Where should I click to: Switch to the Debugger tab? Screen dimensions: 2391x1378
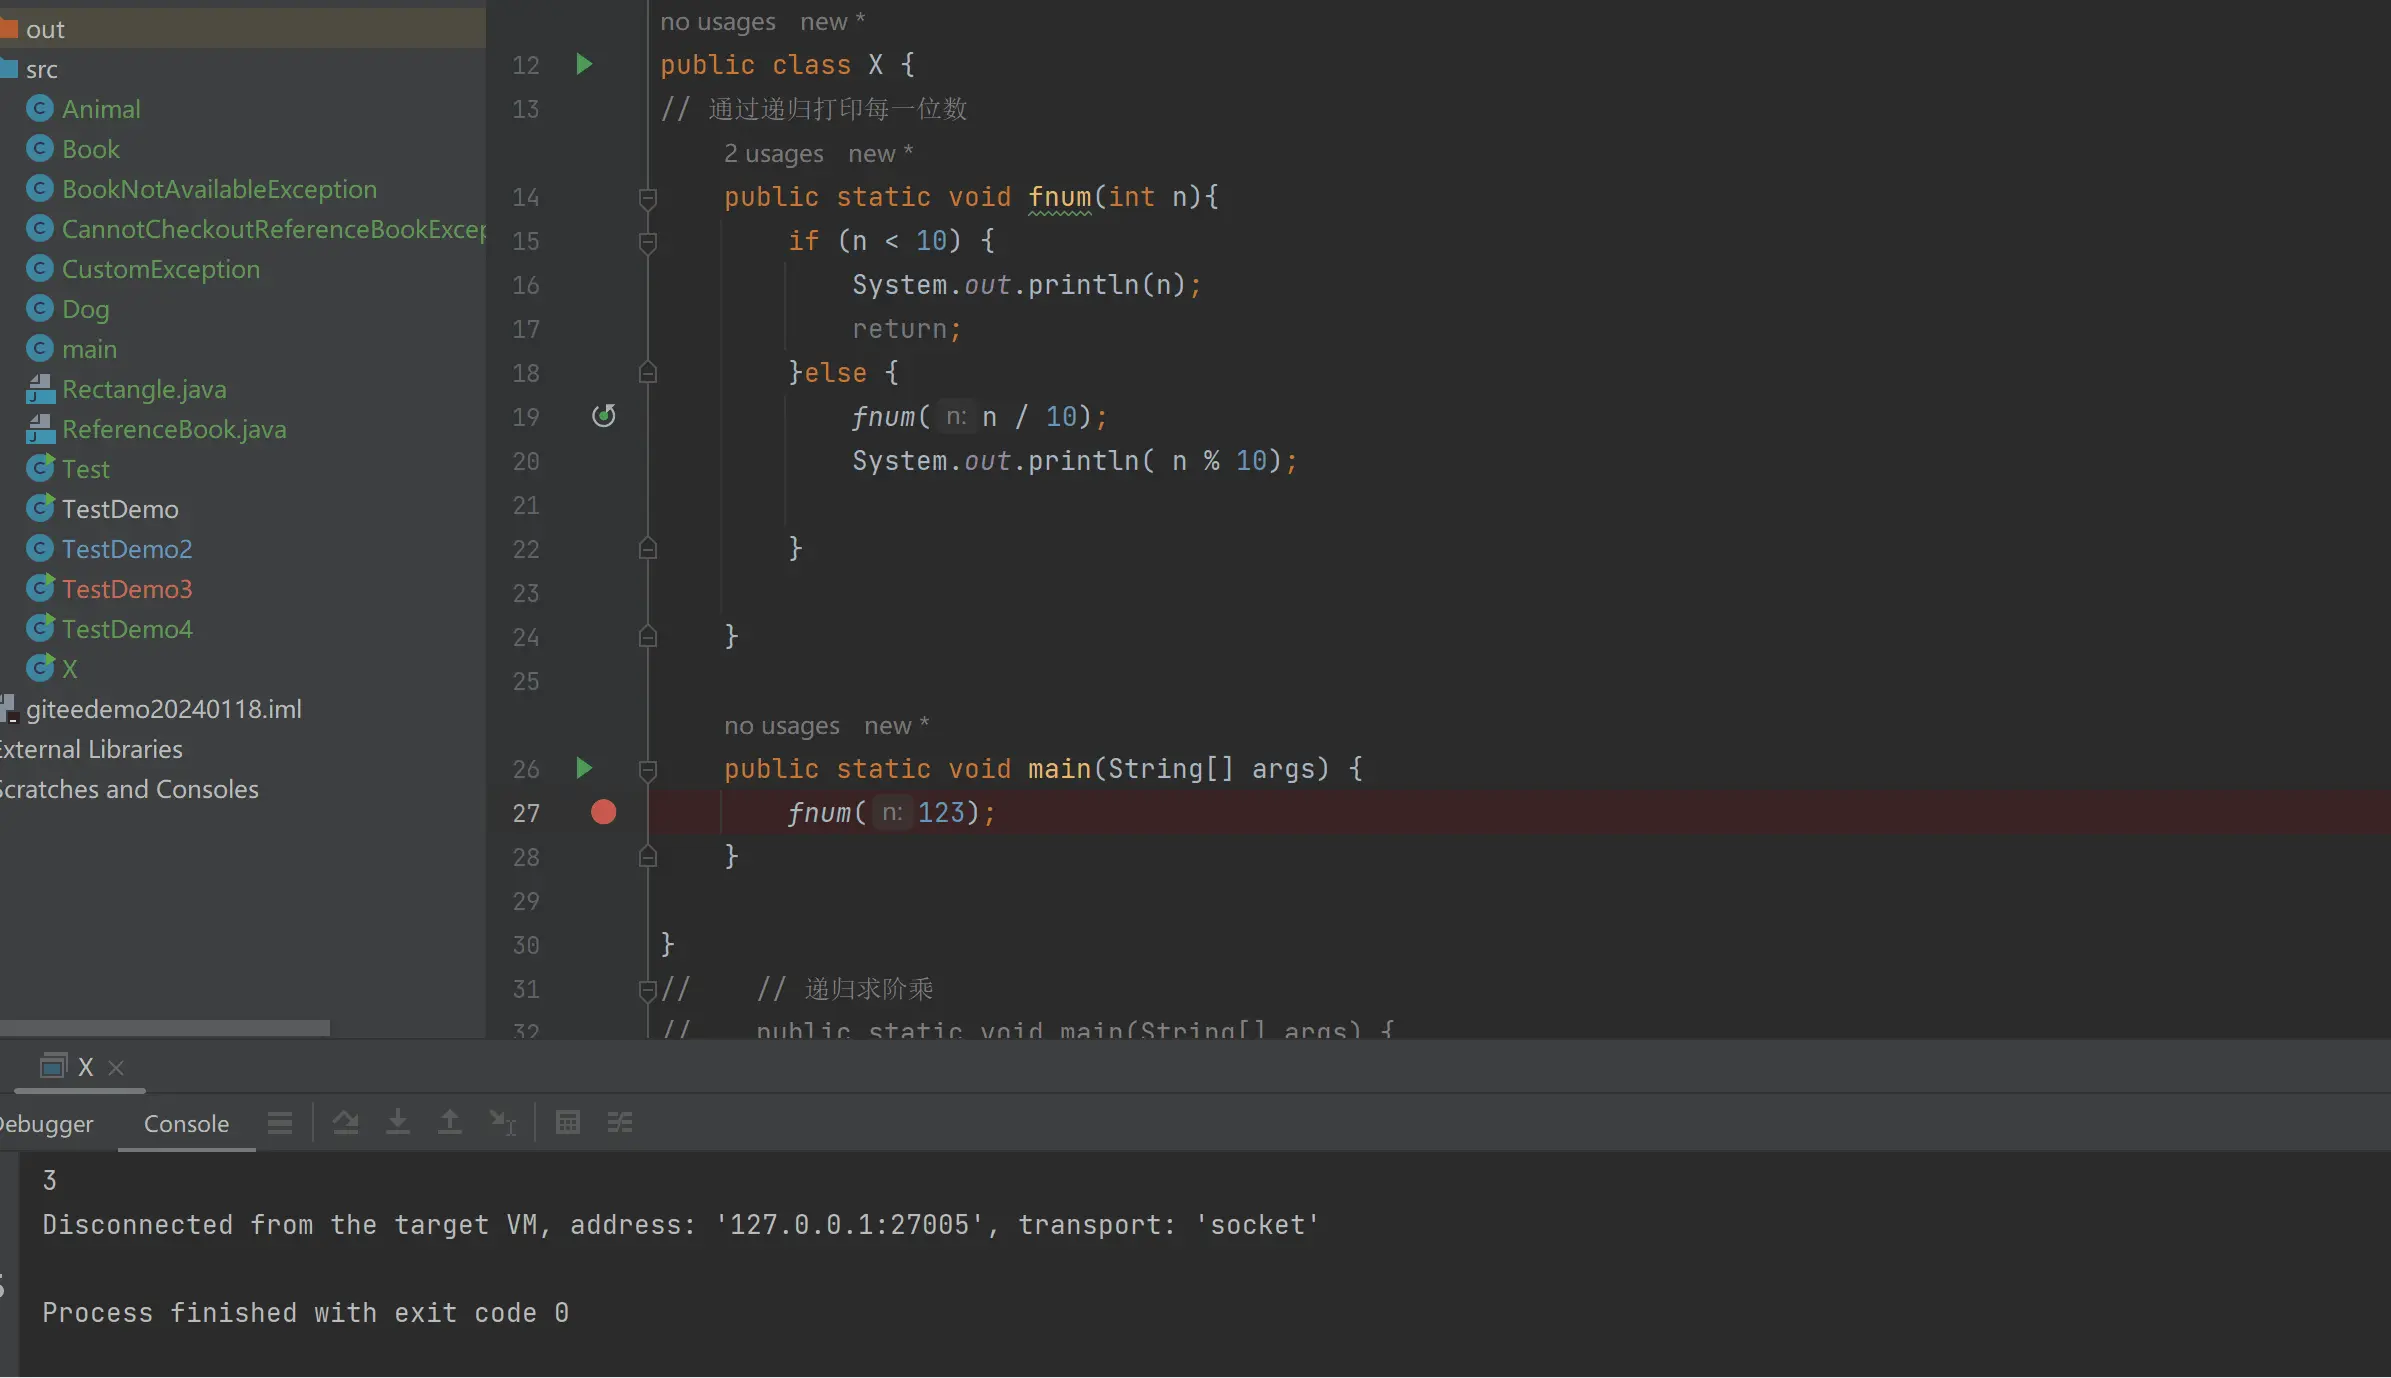(x=45, y=1124)
